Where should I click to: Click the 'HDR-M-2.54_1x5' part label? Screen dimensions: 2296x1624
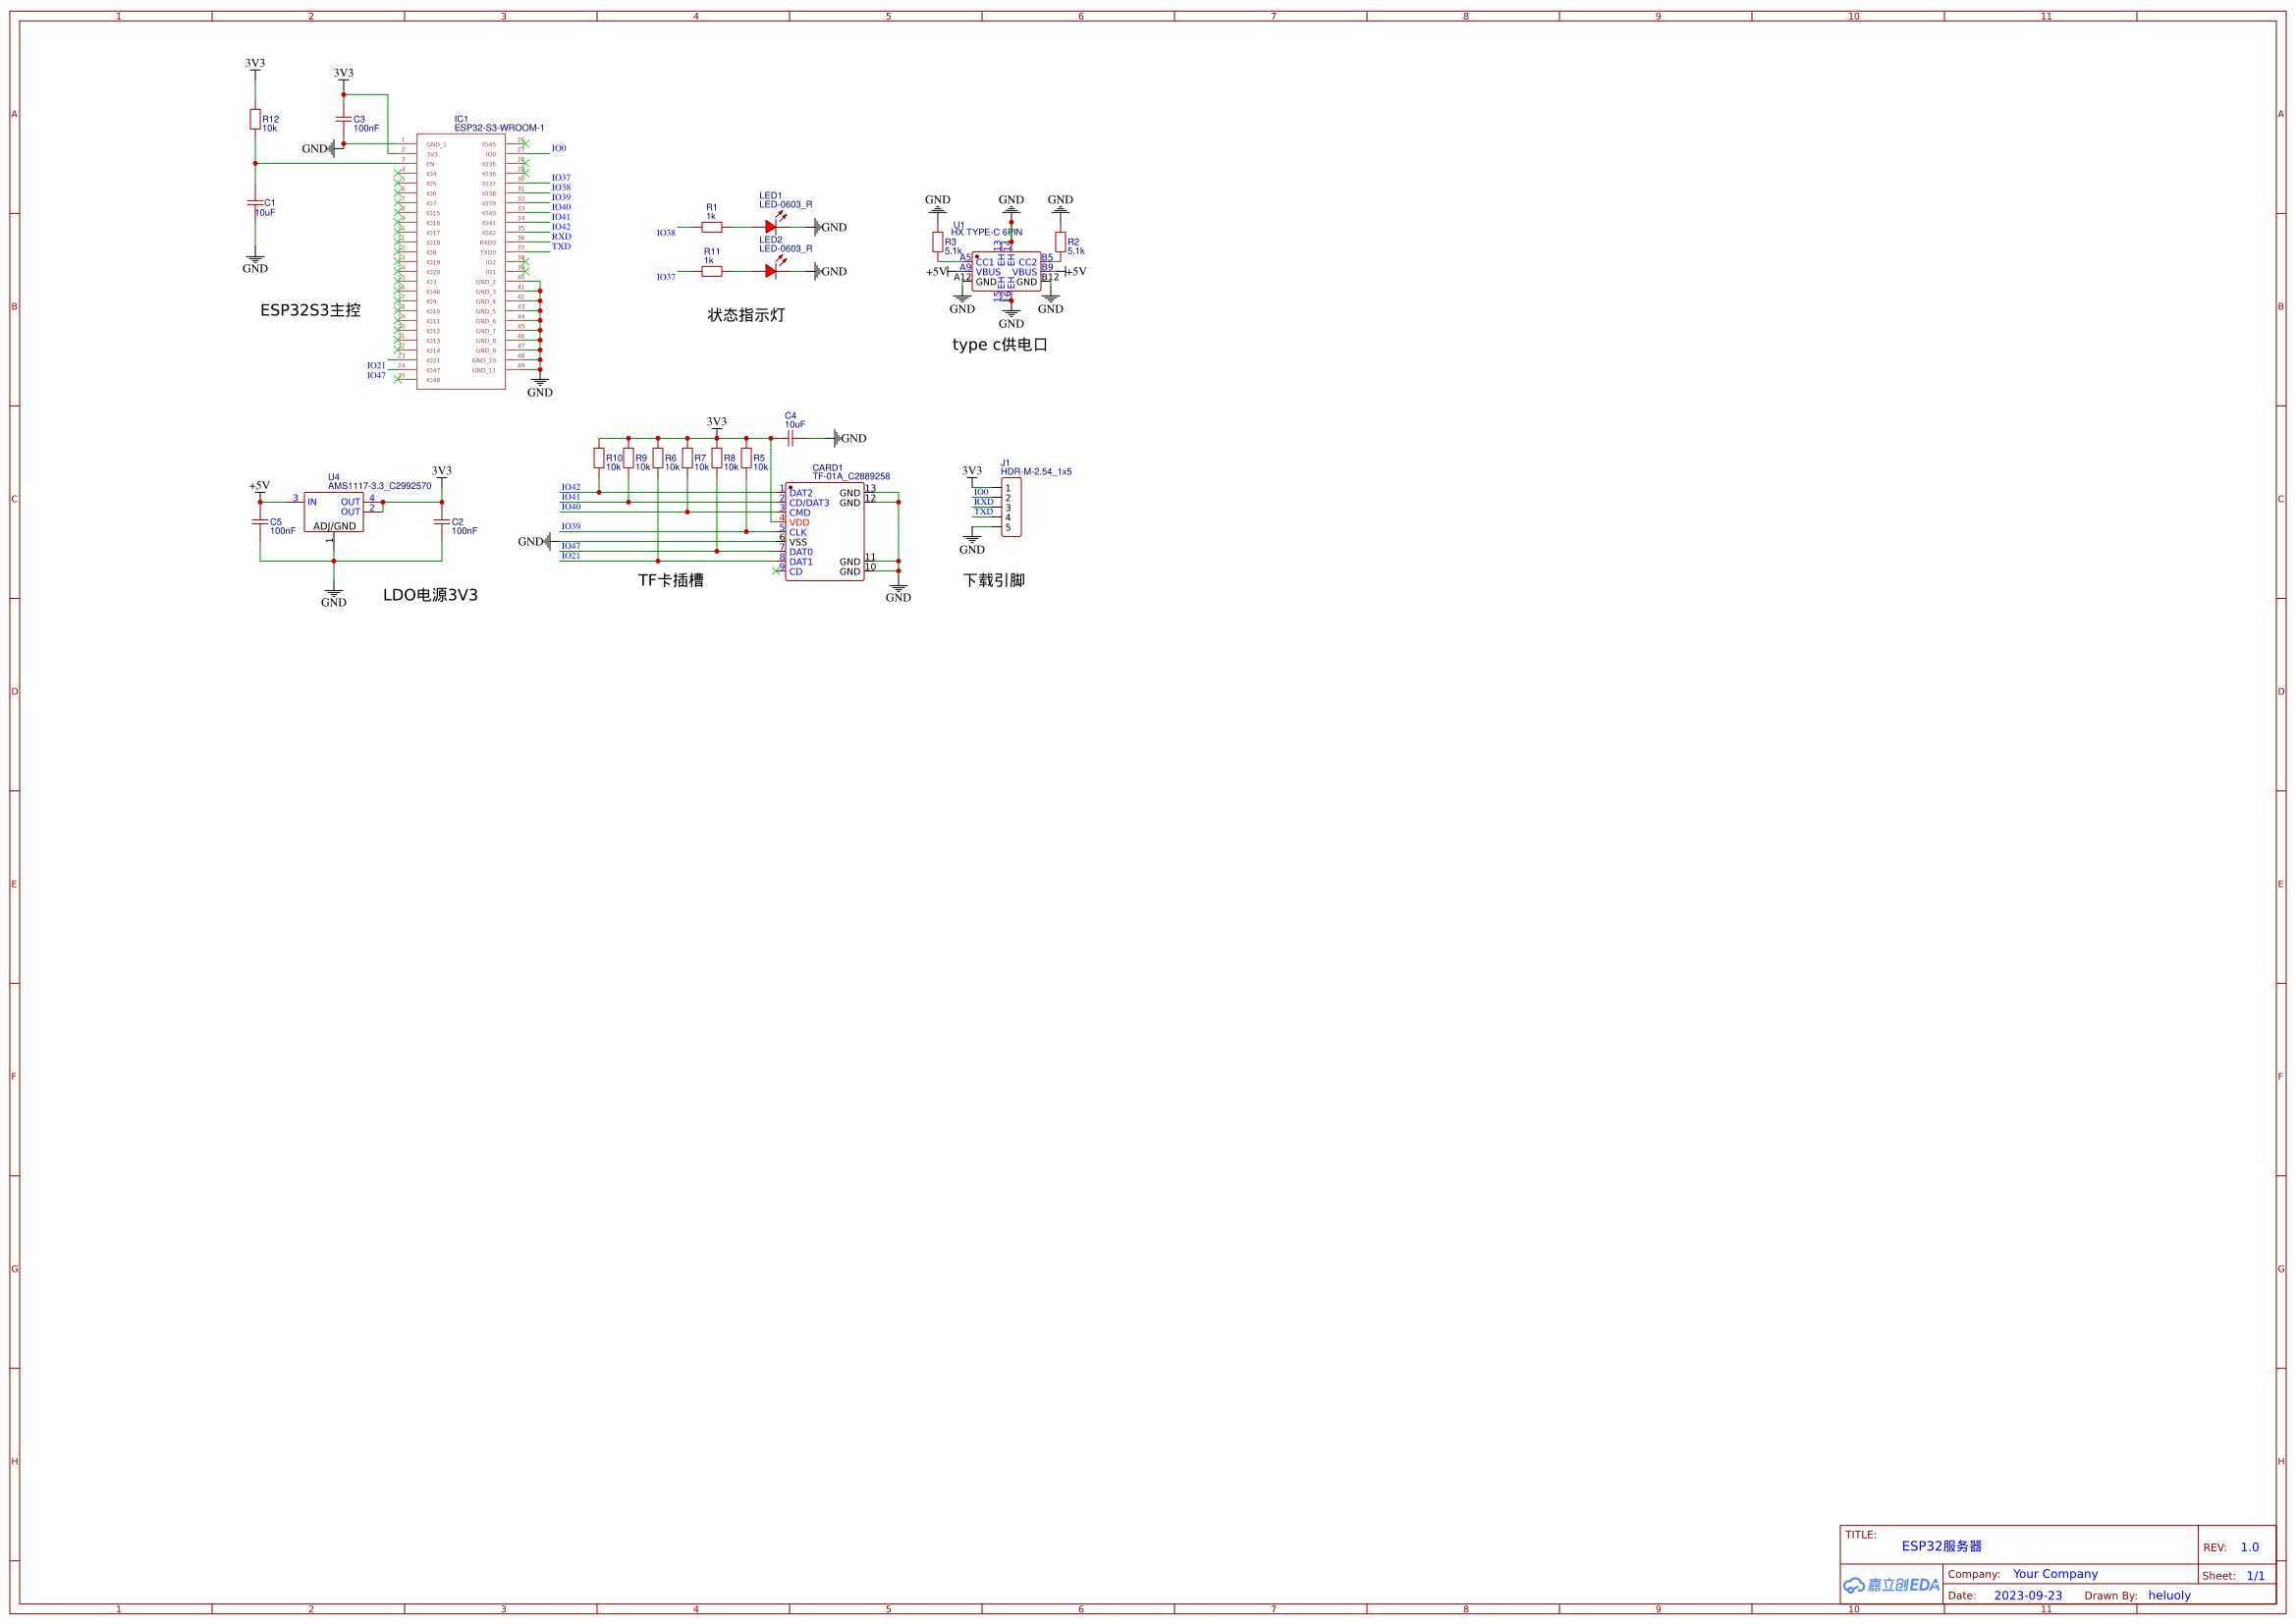(1036, 472)
